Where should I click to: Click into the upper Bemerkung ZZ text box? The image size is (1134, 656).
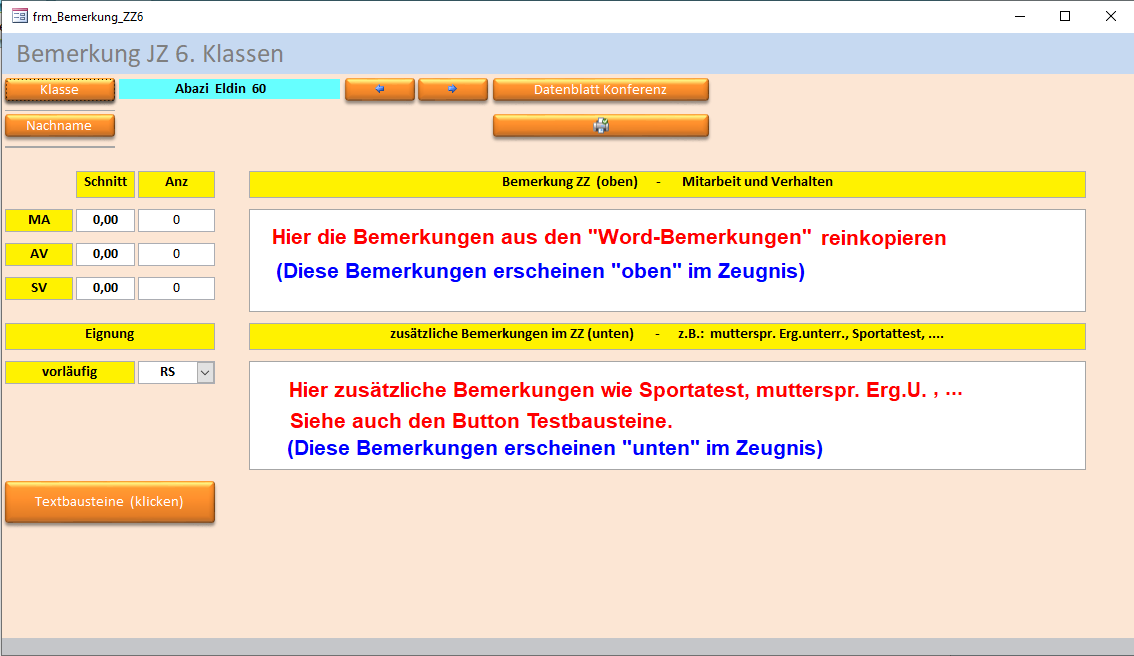tap(666, 260)
